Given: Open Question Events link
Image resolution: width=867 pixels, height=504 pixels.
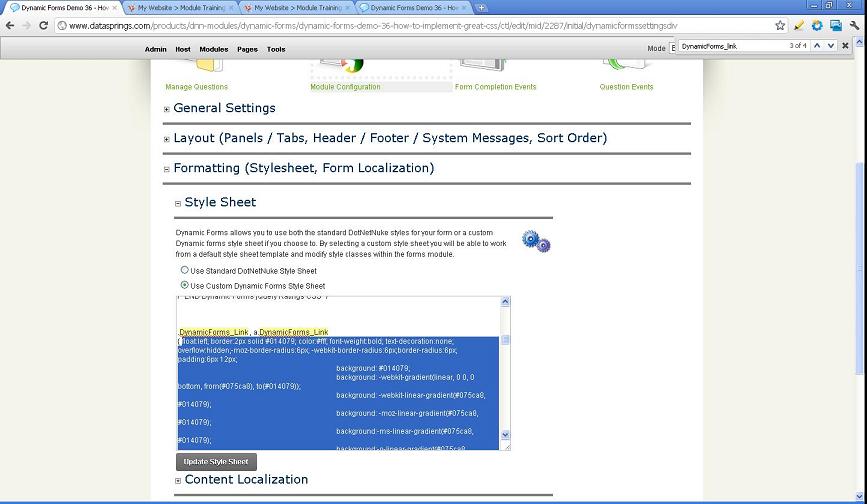Looking at the screenshot, I should coord(626,87).
